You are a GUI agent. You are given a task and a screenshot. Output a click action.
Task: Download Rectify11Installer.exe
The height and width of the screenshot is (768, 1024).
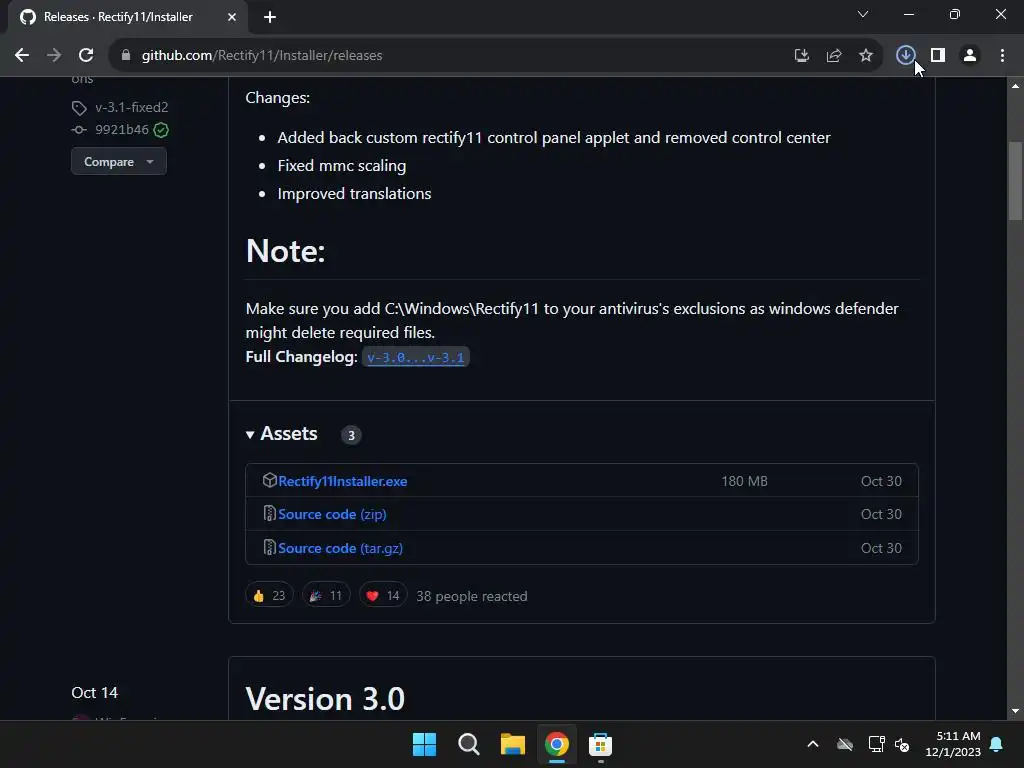[342, 481]
